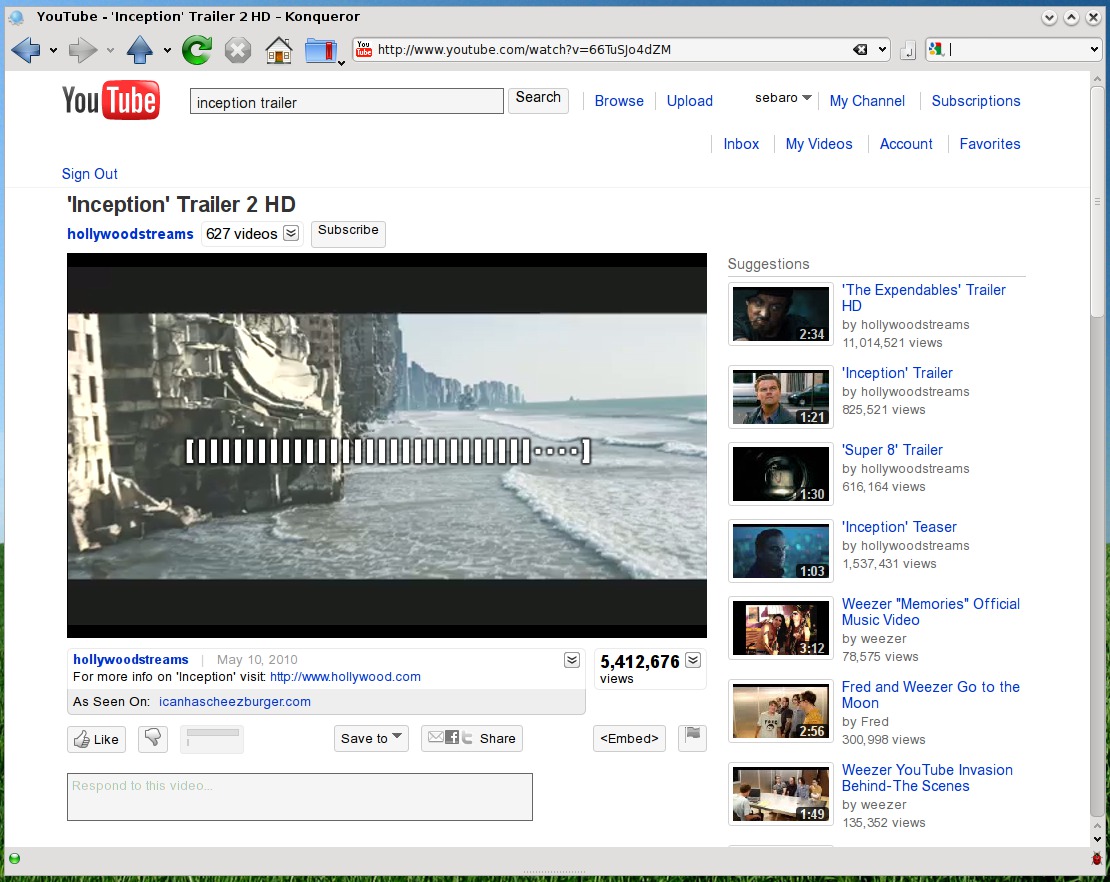Click the browser URL address field
Viewport: 1110px width, 882px height.
(x=611, y=50)
